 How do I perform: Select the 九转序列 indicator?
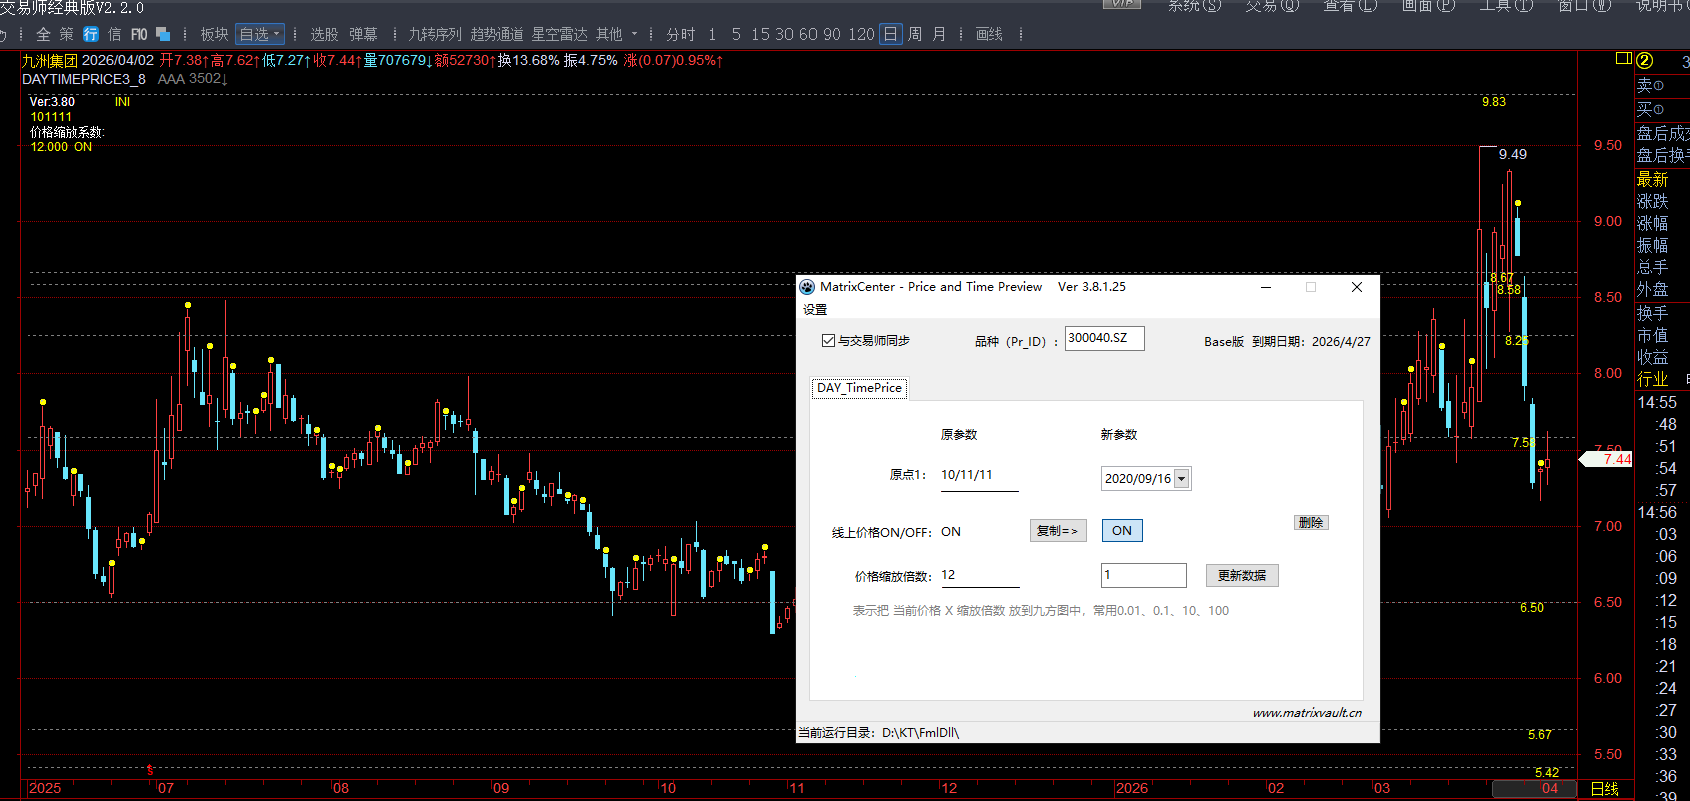pyautogui.click(x=435, y=34)
